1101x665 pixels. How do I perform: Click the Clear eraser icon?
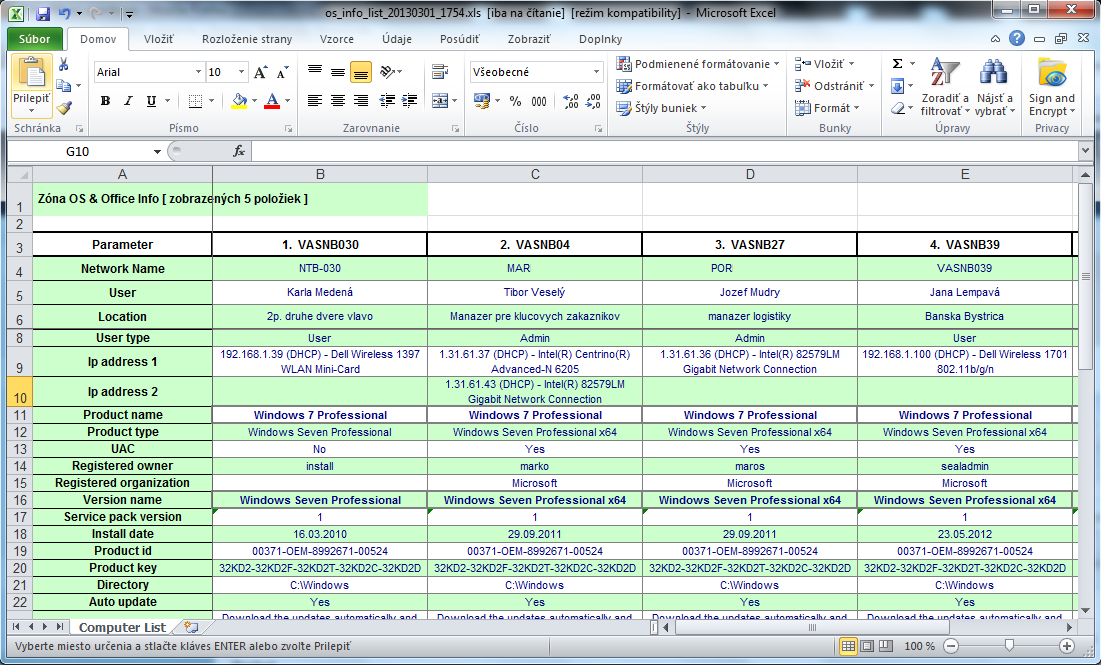coord(897,108)
